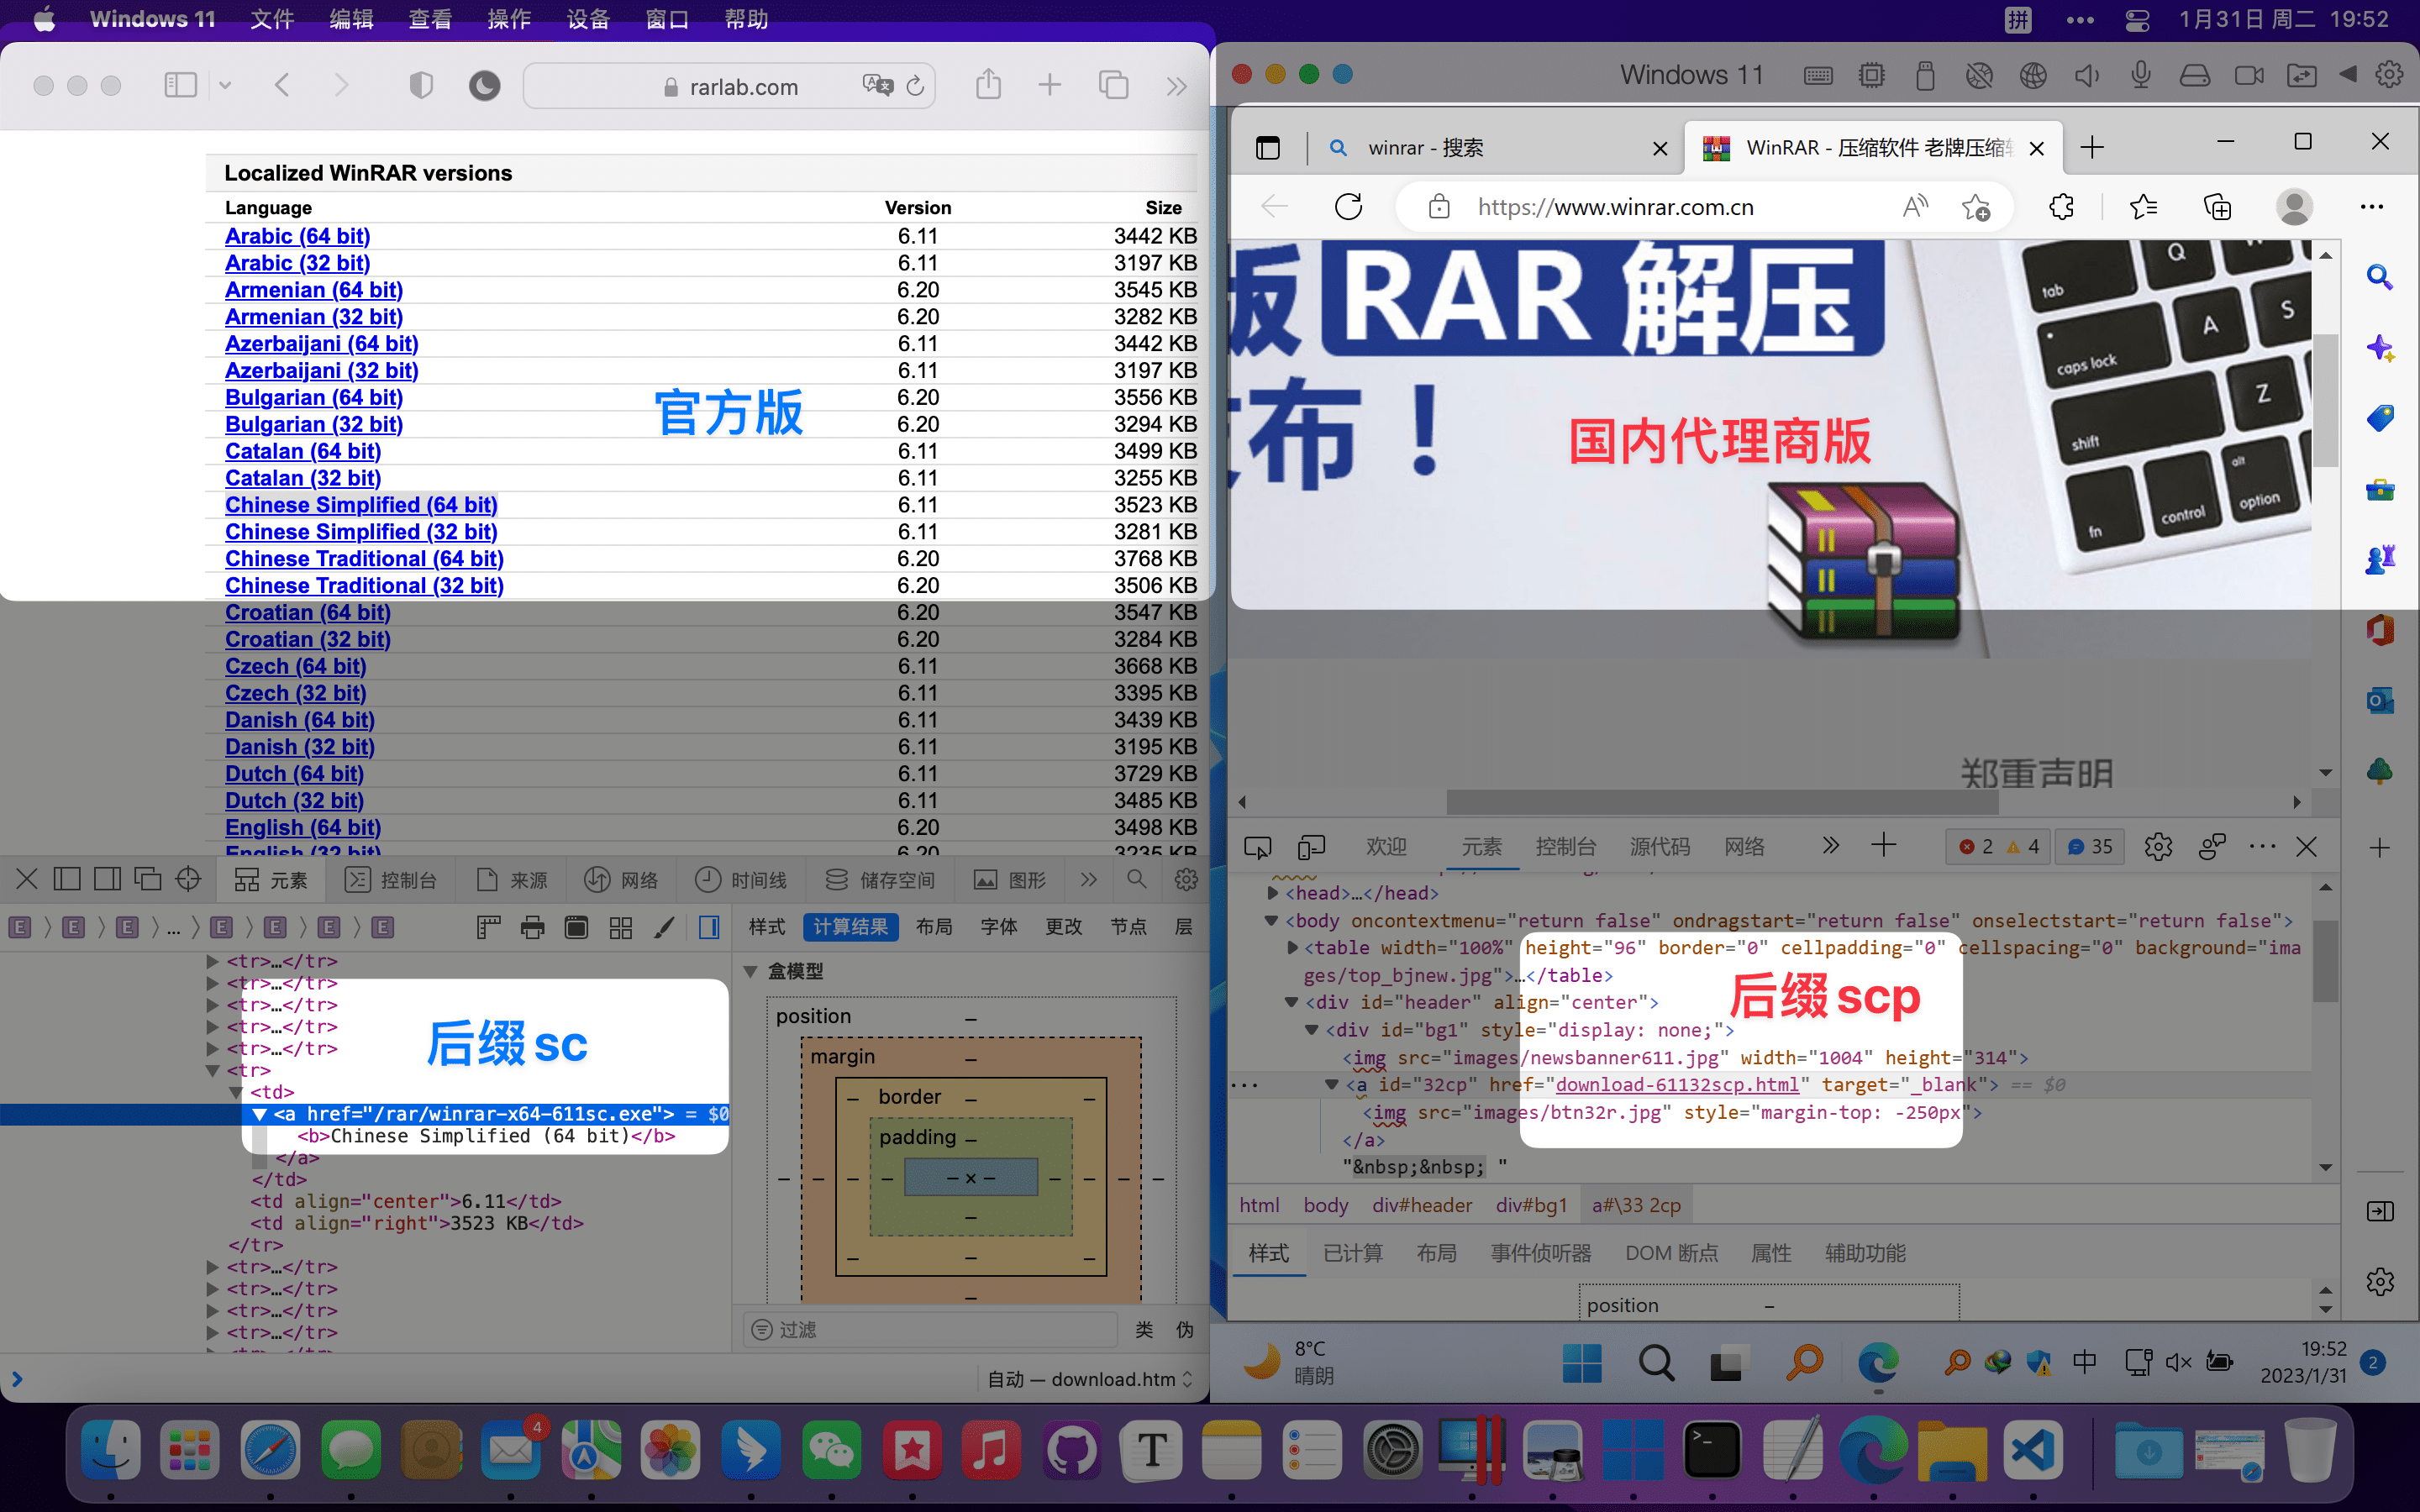Click the Edge page horizontal scrollbar
The image size is (2420, 1512).
(1722, 802)
